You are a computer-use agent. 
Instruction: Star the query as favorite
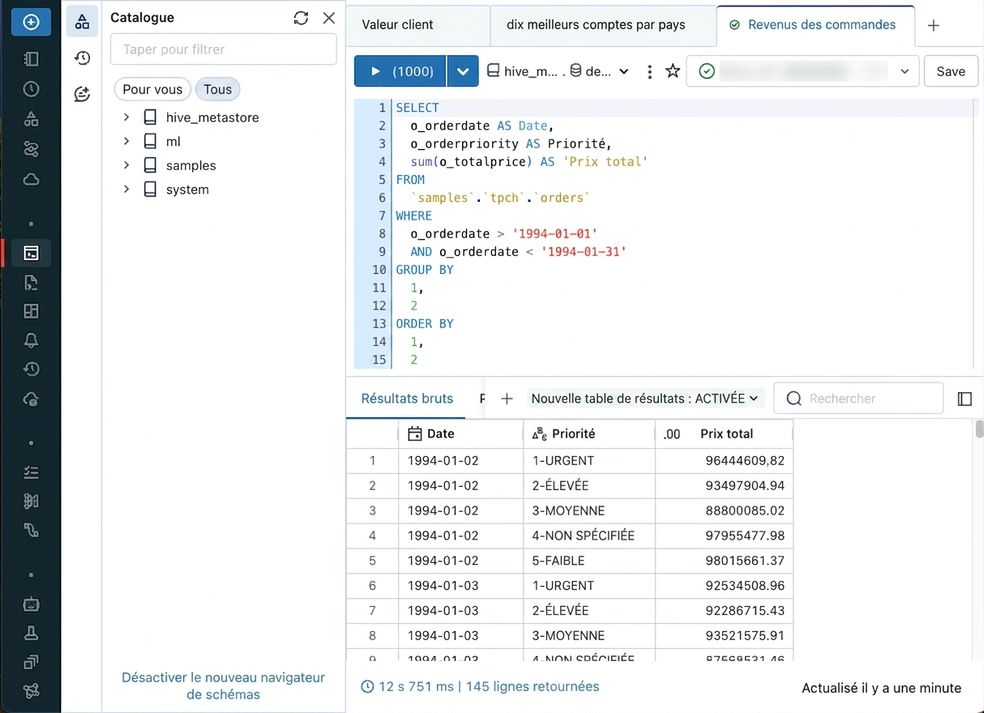(x=673, y=71)
